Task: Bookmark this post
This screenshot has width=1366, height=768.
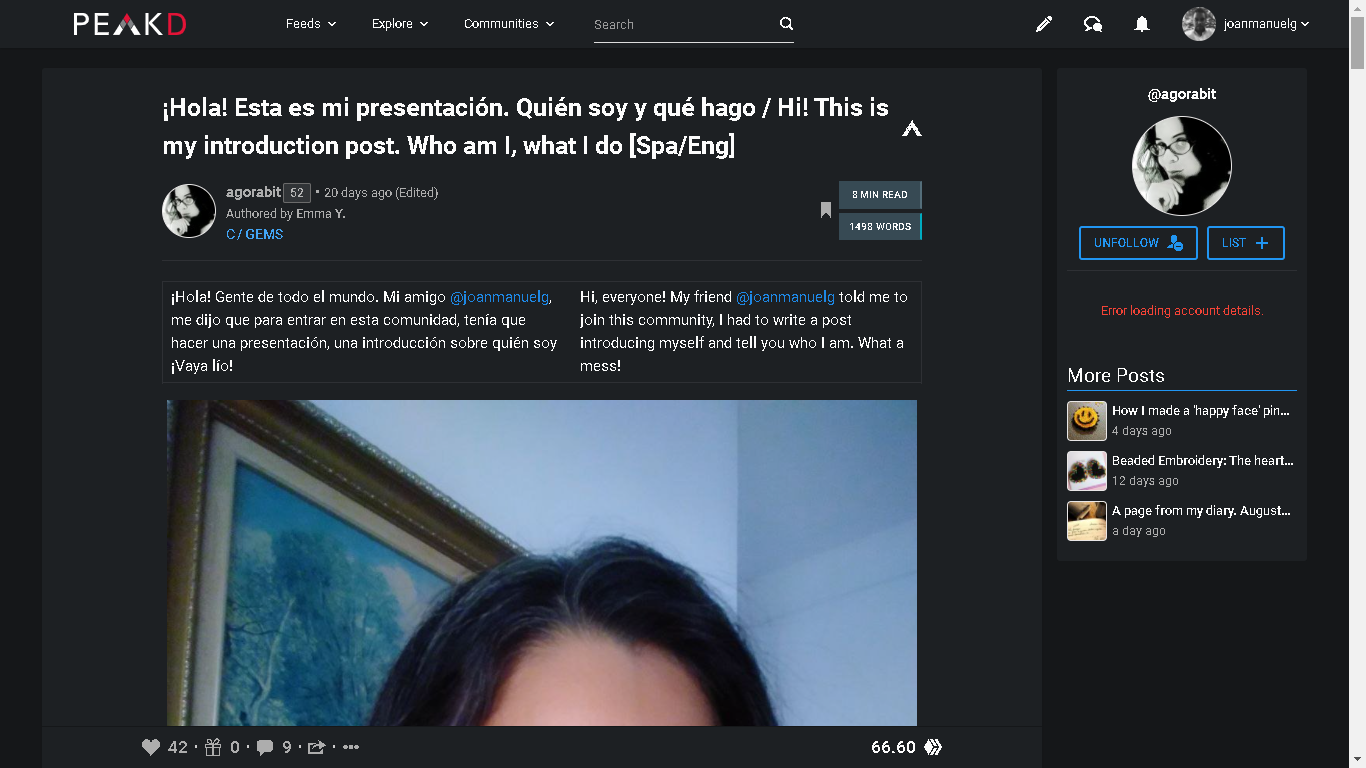Action: (x=826, y=210)
